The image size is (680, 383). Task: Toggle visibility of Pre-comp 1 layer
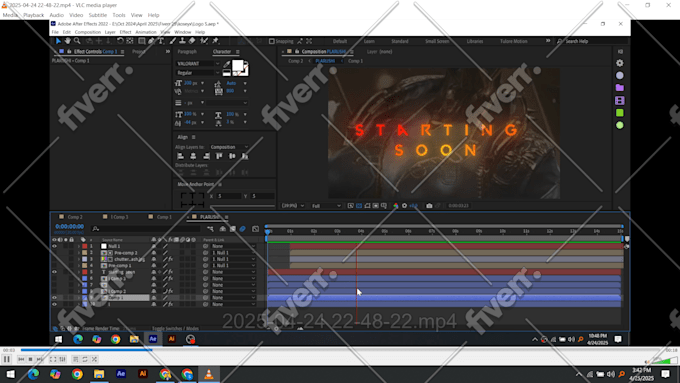pos(54,265)
